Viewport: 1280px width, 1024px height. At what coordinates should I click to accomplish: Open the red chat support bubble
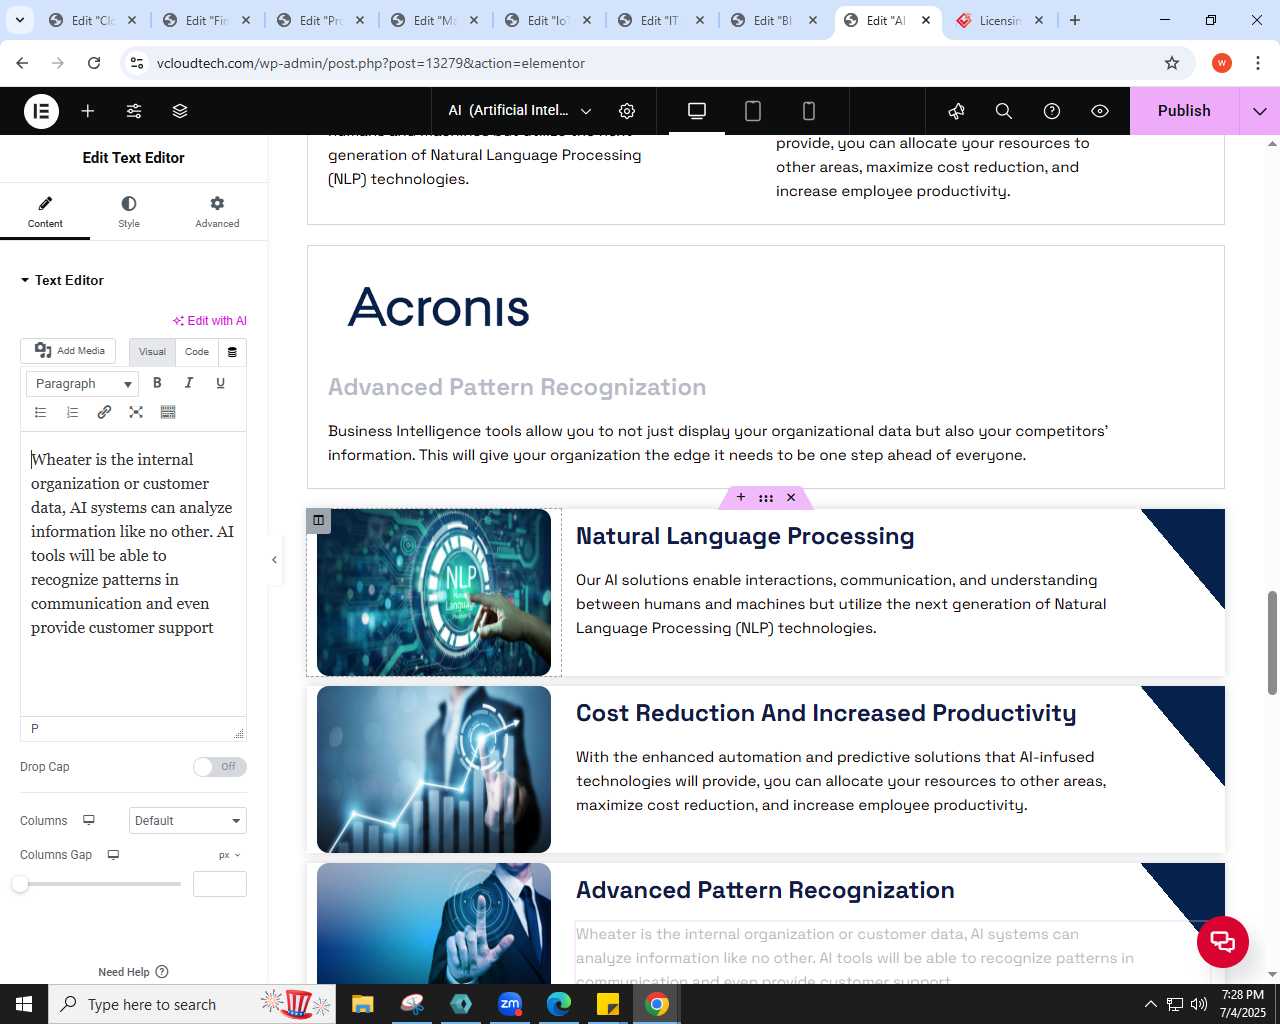click(1223, 942)
